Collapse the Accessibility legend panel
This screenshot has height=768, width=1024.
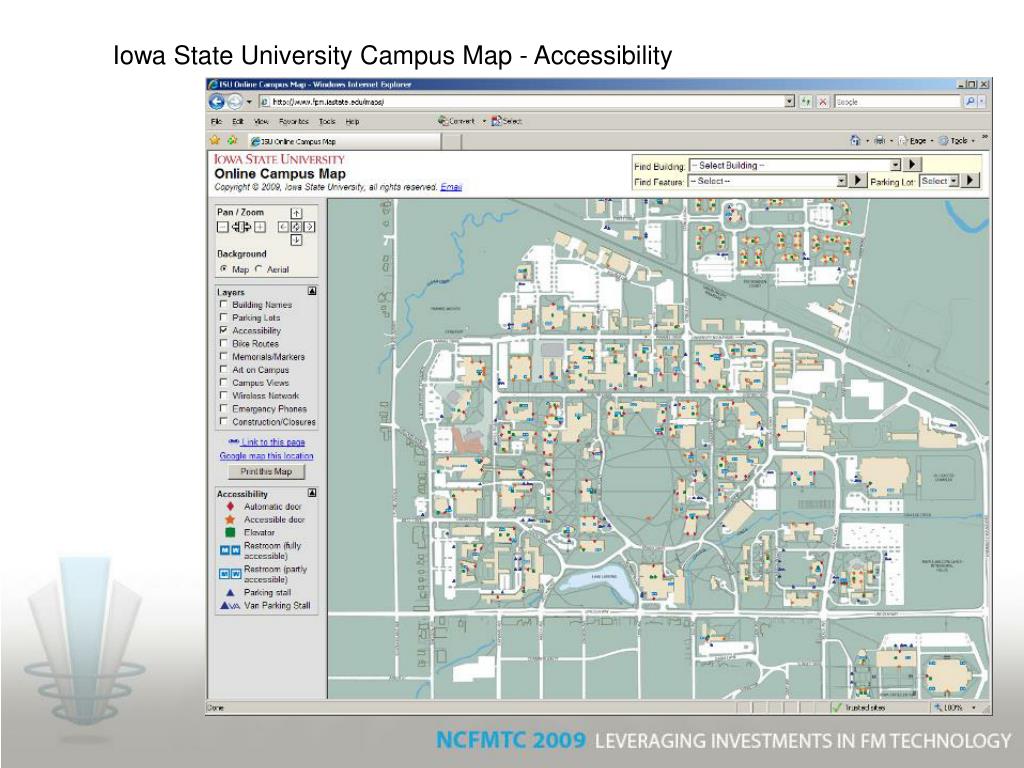[x=312, y=493]
